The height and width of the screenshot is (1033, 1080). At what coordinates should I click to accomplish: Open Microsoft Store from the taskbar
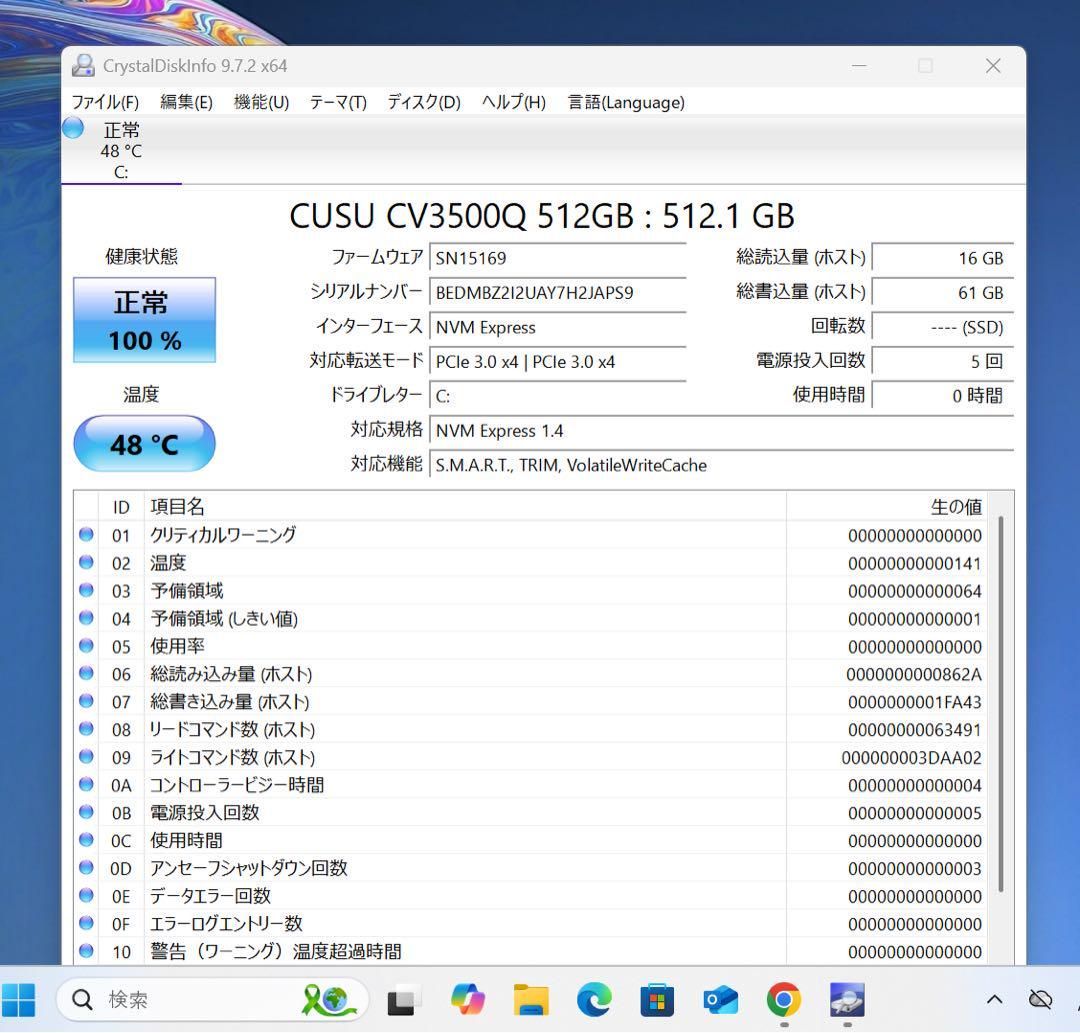point(657,999)
